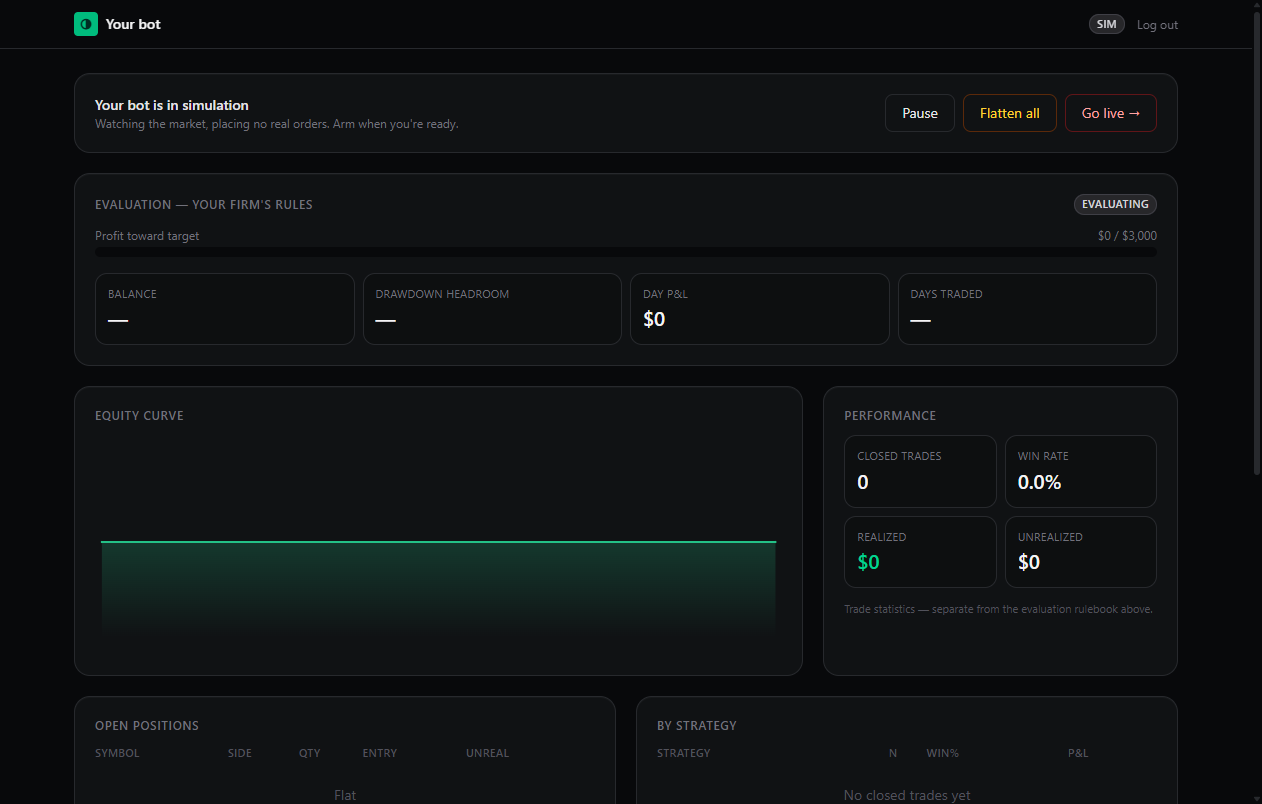Click the Symbol column header

(x=117, y=753)
